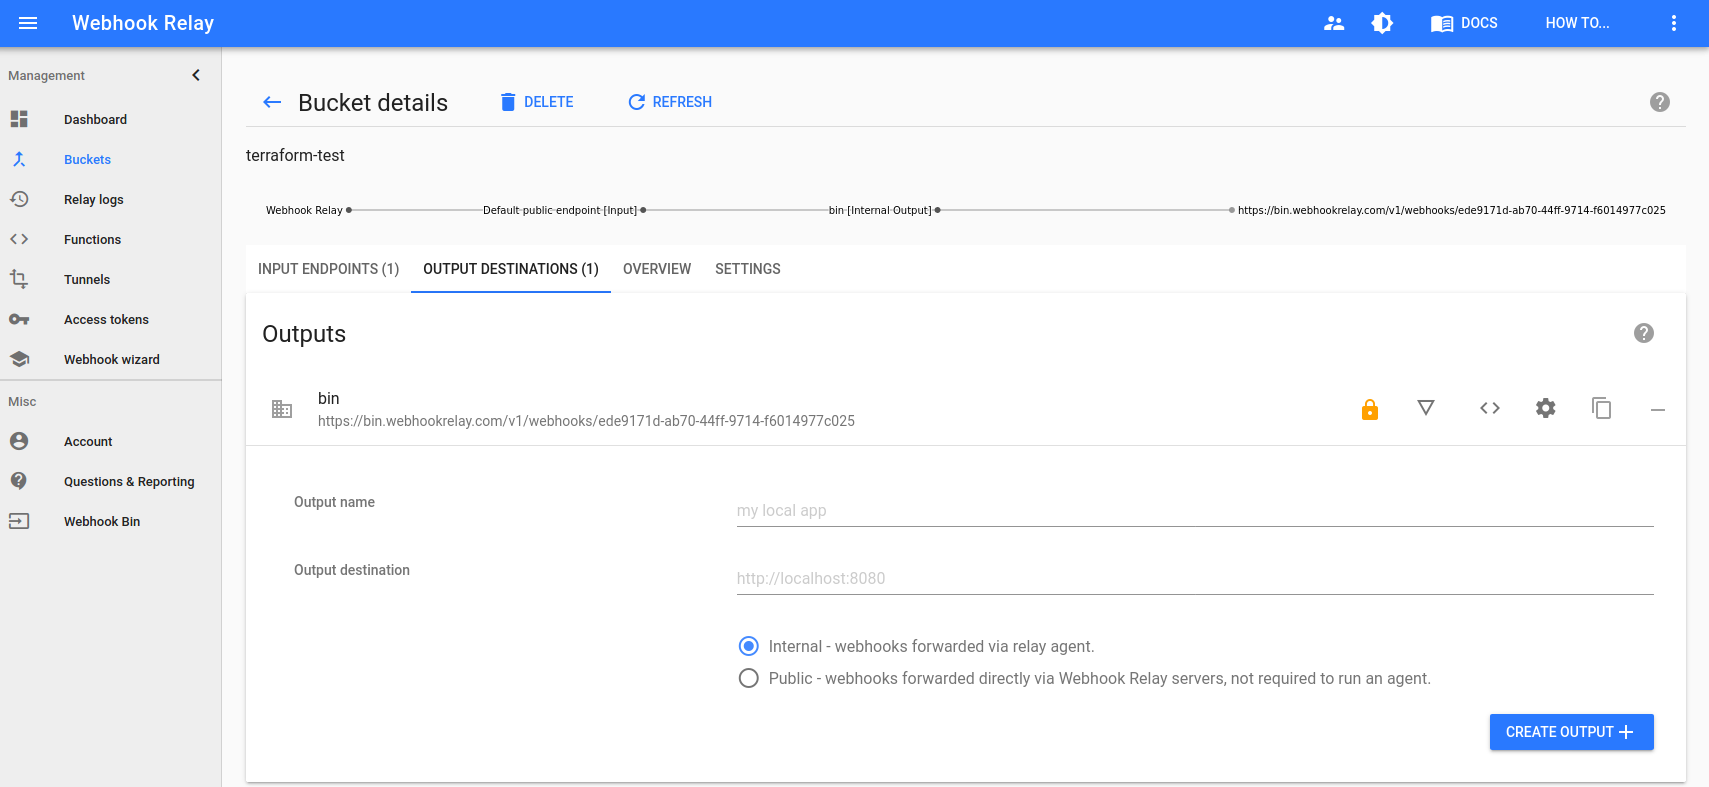Open gear settings for bin output
The image size is (1709, 787).
tap(1546, 408)
